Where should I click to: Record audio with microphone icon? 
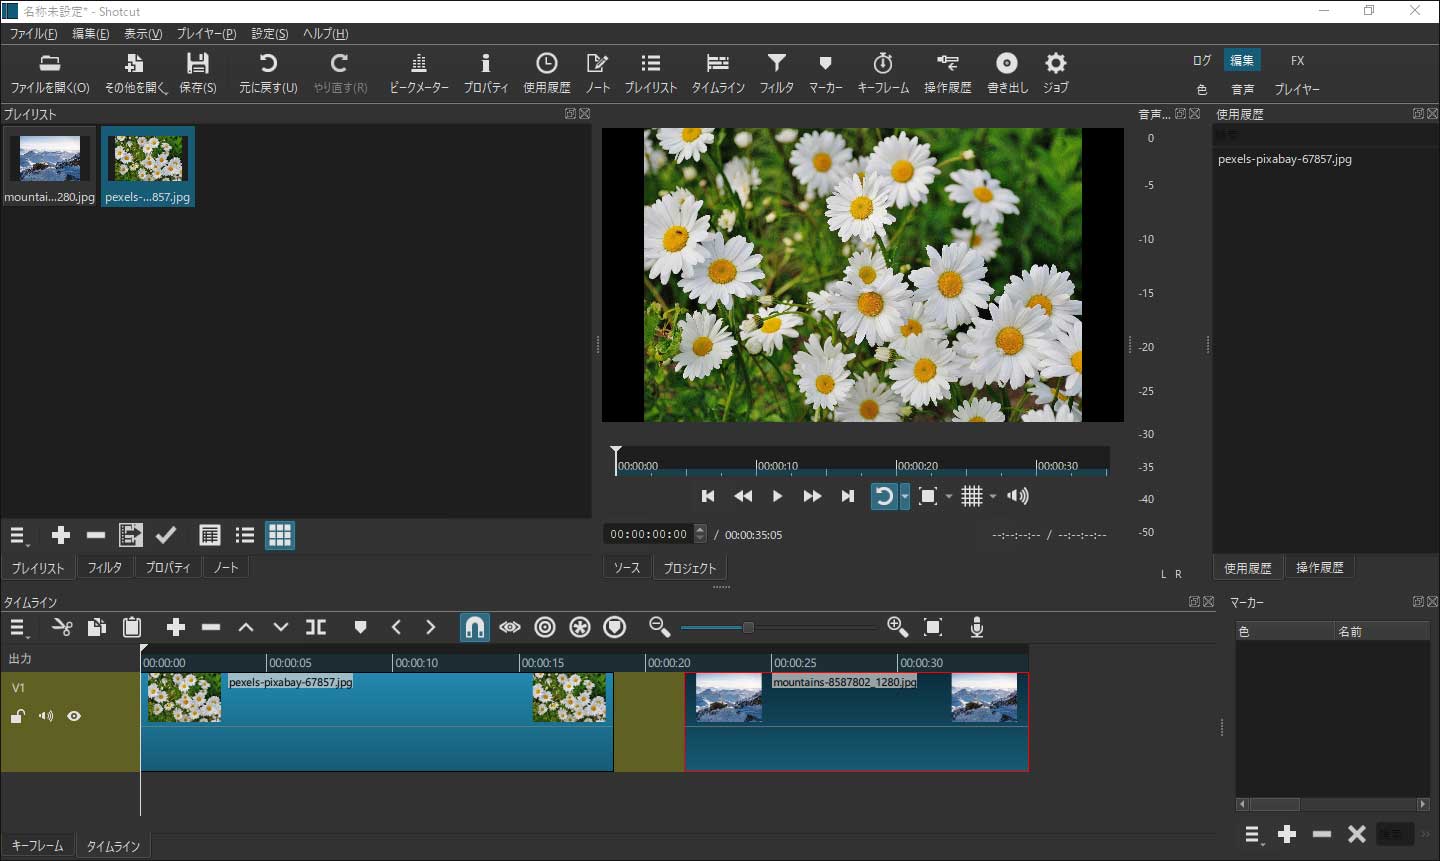pyautogui.click(x=977, y=627)
